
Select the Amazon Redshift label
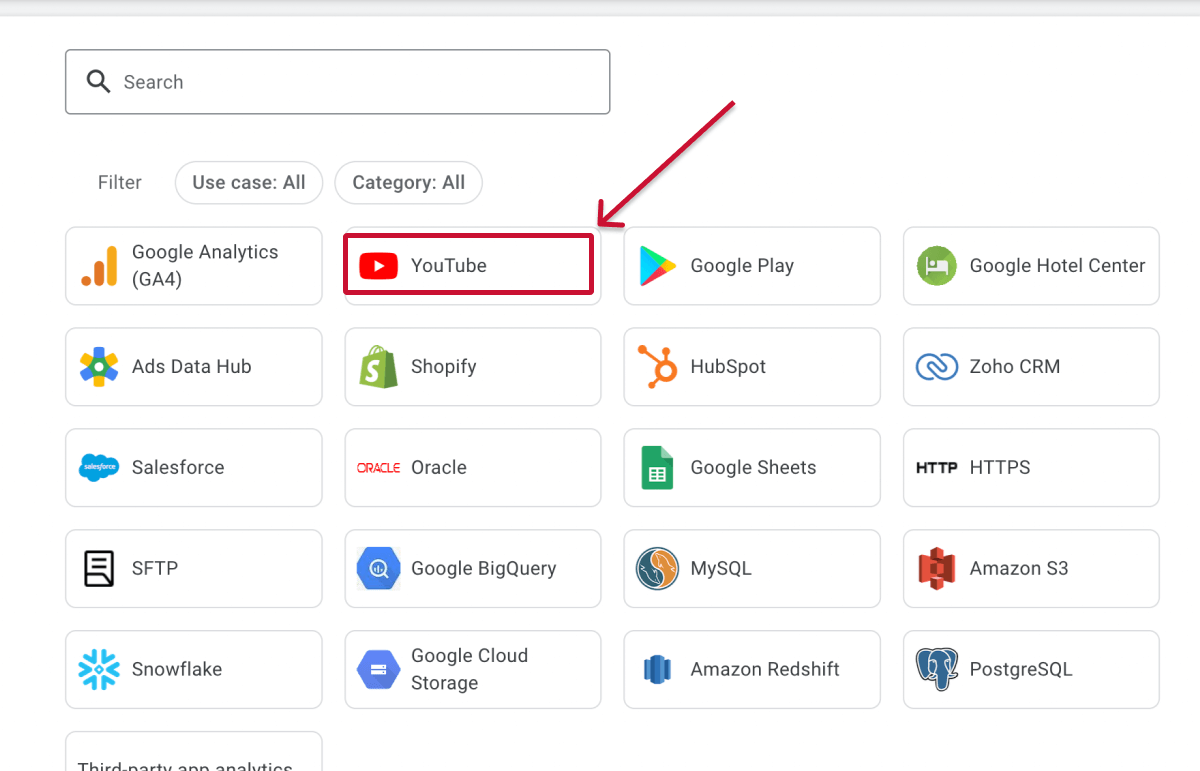[x=765, y=670]
